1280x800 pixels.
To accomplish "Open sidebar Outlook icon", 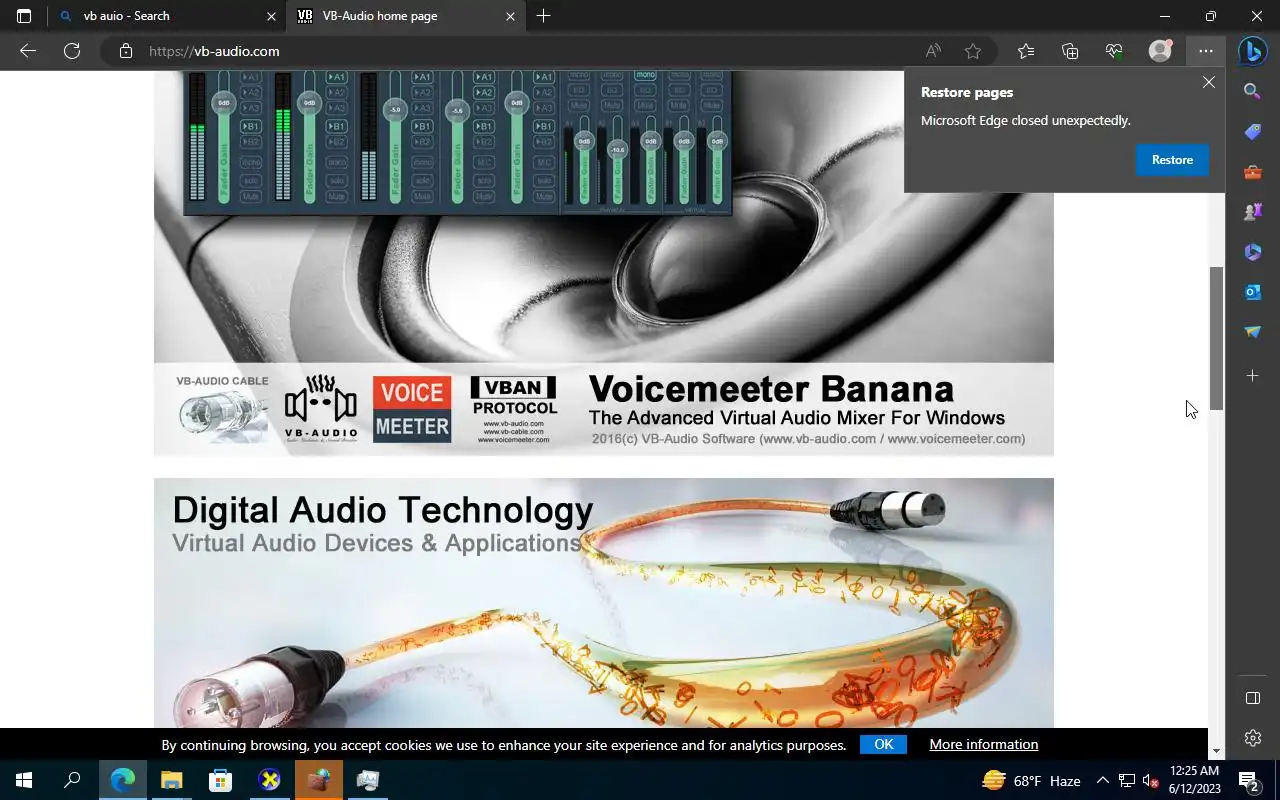I will (1253, 292).
